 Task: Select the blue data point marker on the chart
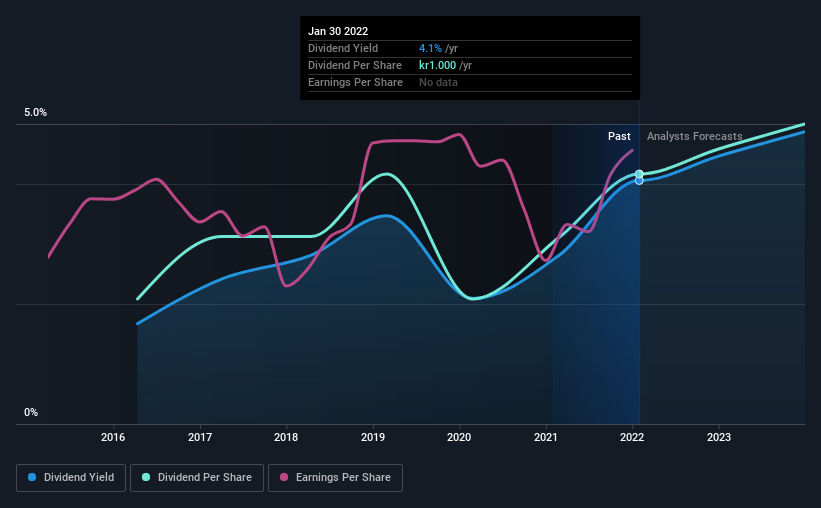639,181
